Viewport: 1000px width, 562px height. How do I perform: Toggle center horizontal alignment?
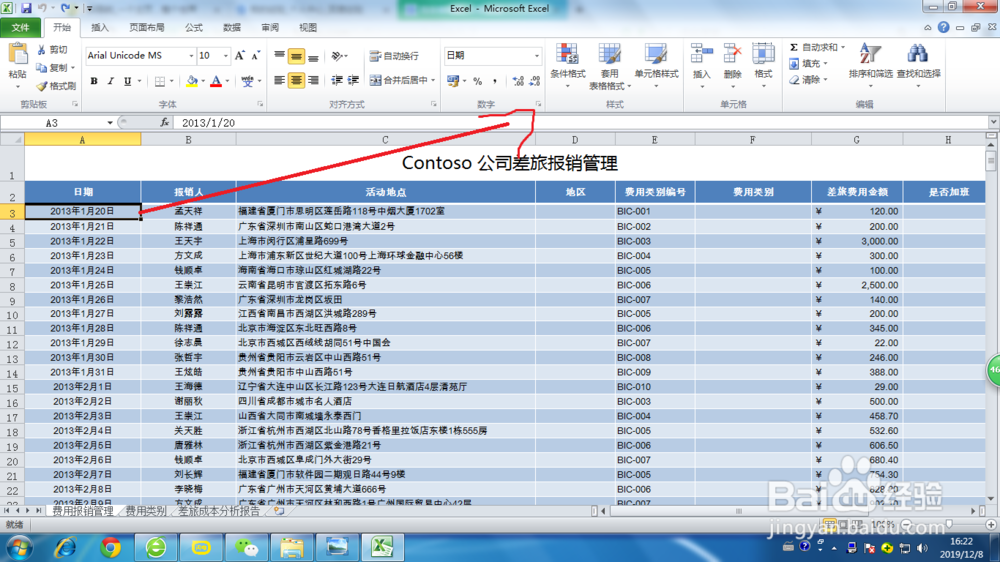tap(296, 80)
